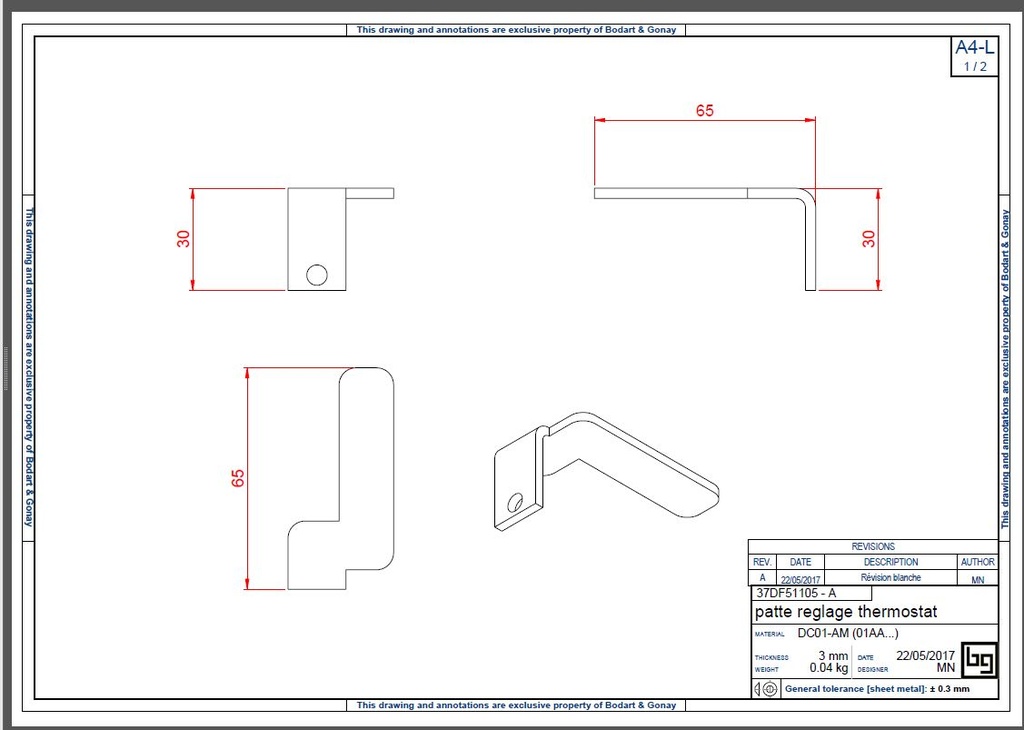This screenshot has height=730, width=1024.
Task: Select the Révision blanche description cell
Action: point(890,578)
